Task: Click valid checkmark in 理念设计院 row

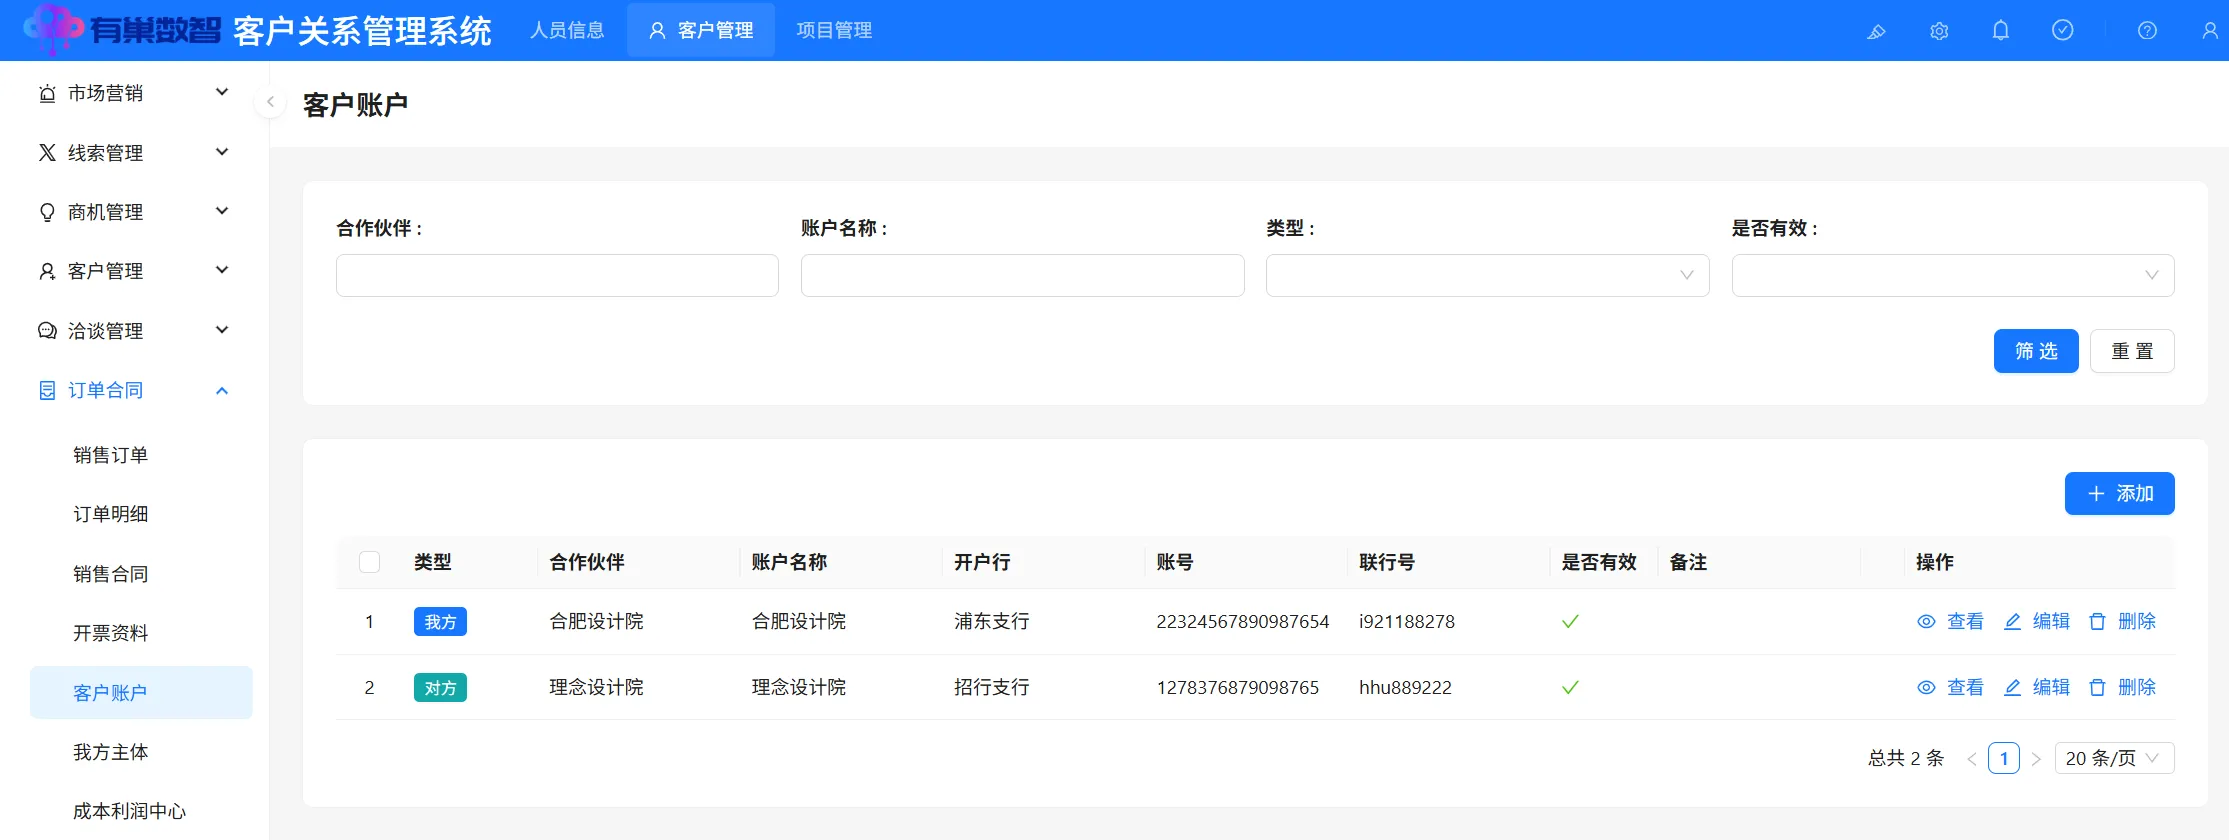Action: point(1570,688)
